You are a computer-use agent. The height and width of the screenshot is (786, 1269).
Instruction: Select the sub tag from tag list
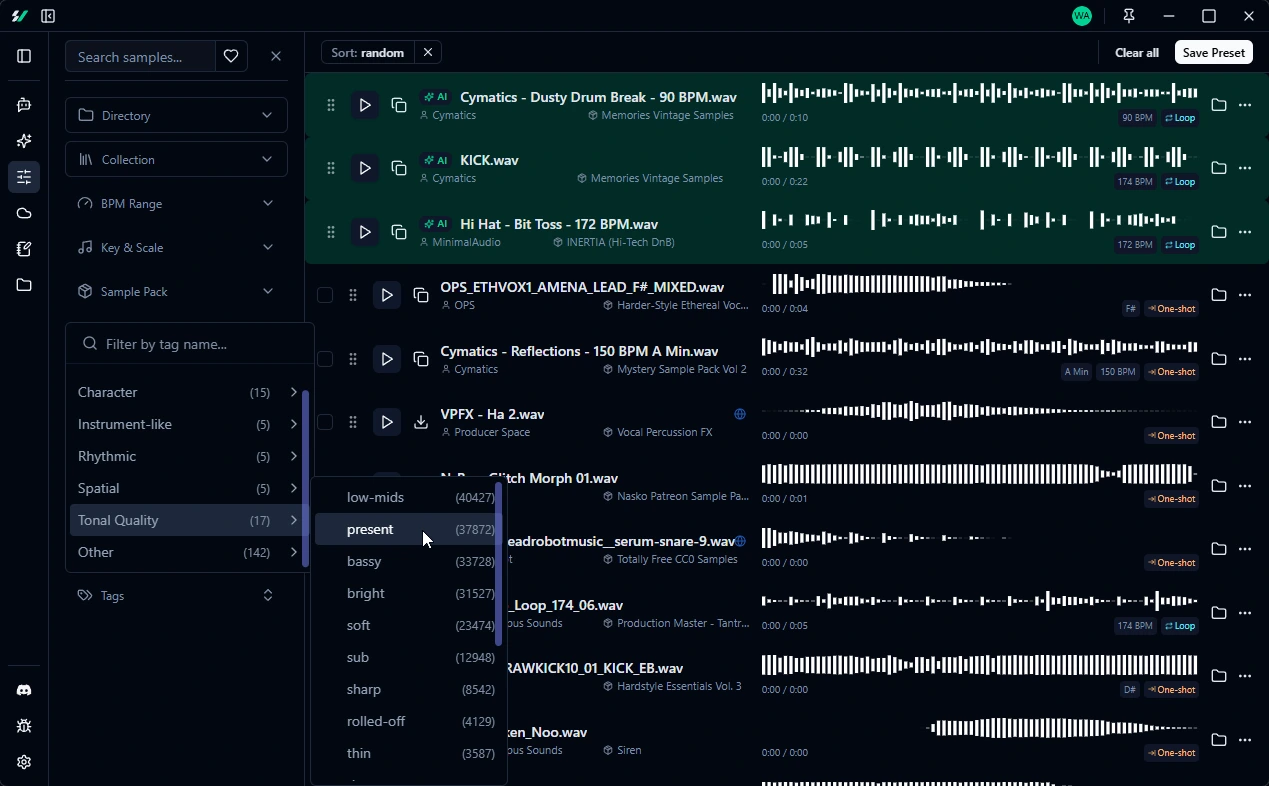(x=357, y=657)
